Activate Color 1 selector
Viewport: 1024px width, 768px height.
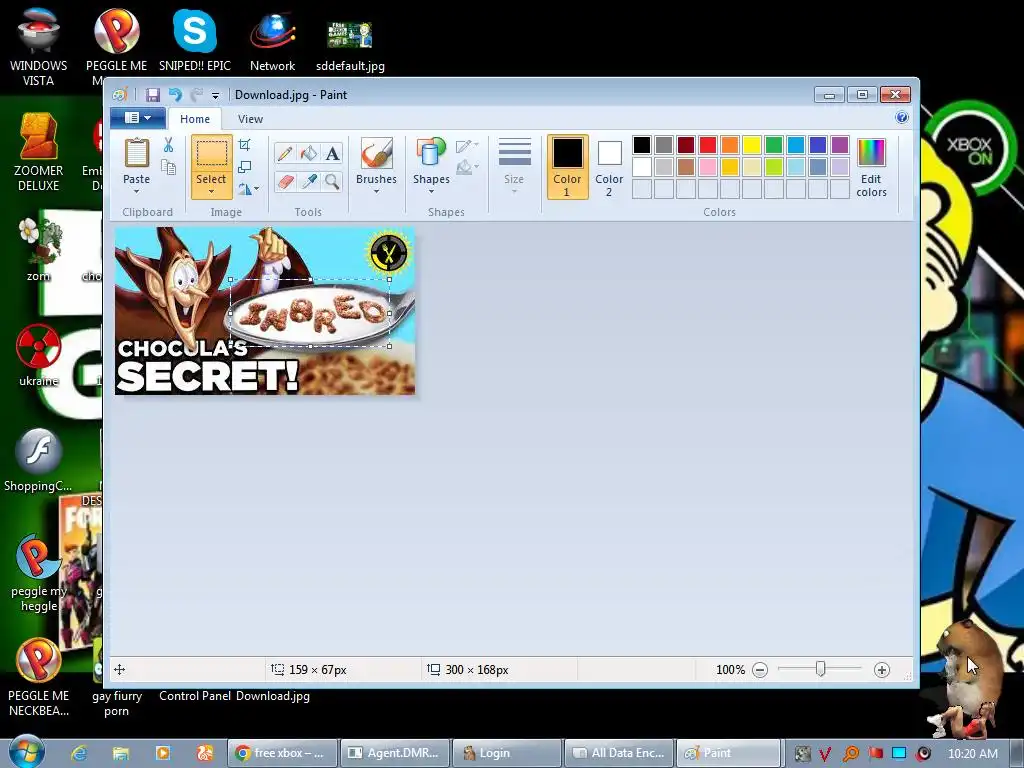[567, 167]
